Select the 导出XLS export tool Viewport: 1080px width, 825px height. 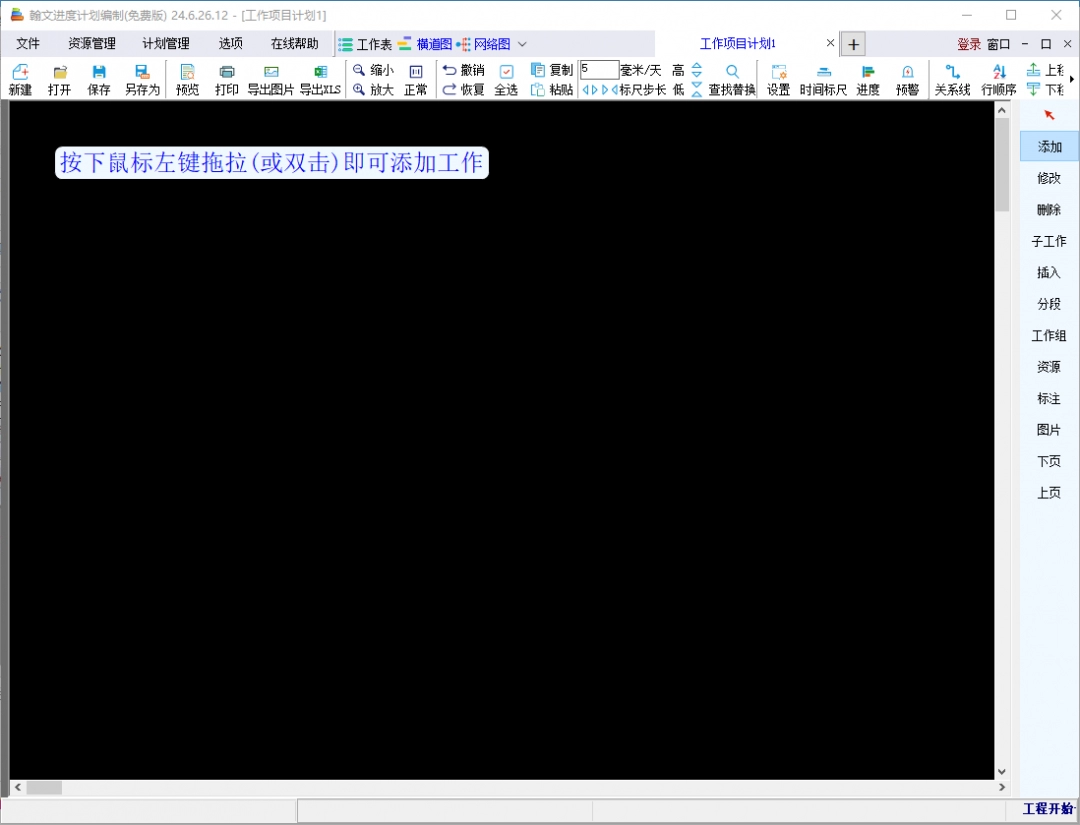click(x=320, y=78)
